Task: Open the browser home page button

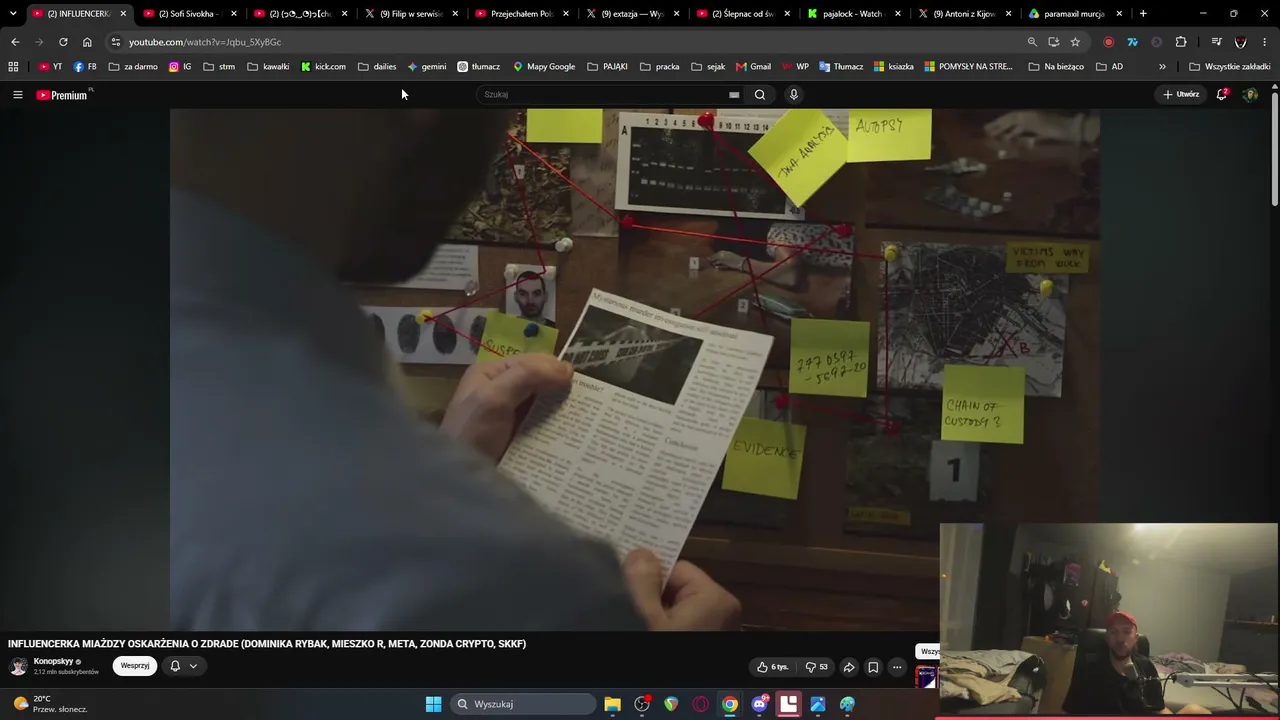Action: point(87,42)
